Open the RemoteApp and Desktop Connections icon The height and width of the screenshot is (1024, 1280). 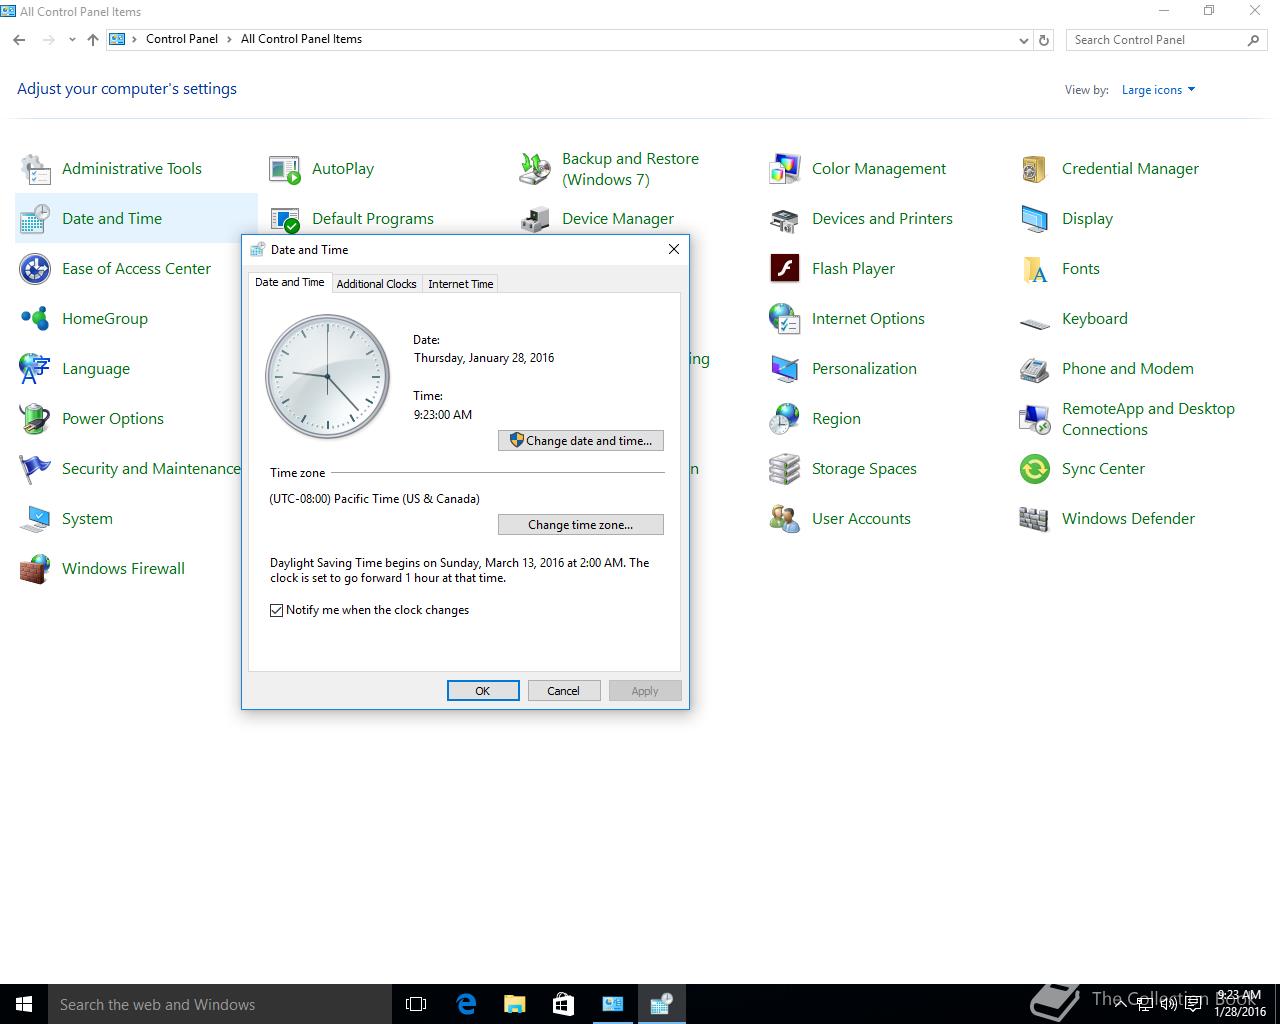point(1035,419)
